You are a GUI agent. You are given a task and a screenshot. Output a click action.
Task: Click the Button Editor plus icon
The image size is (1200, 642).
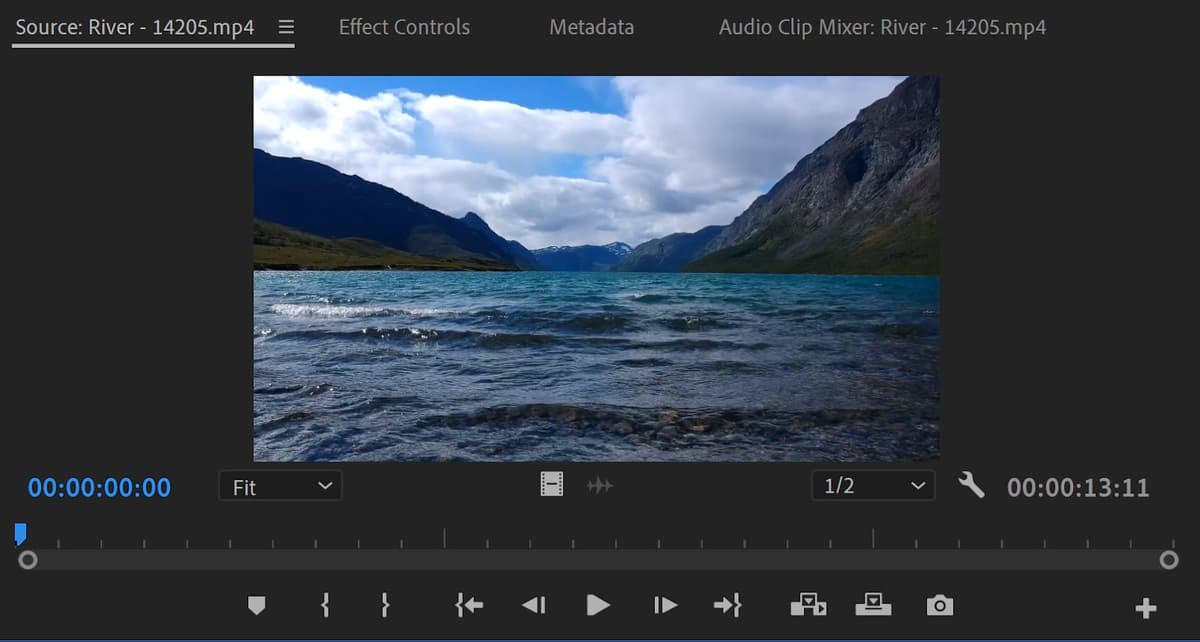pyautogui.click(x=1146, y=605)
